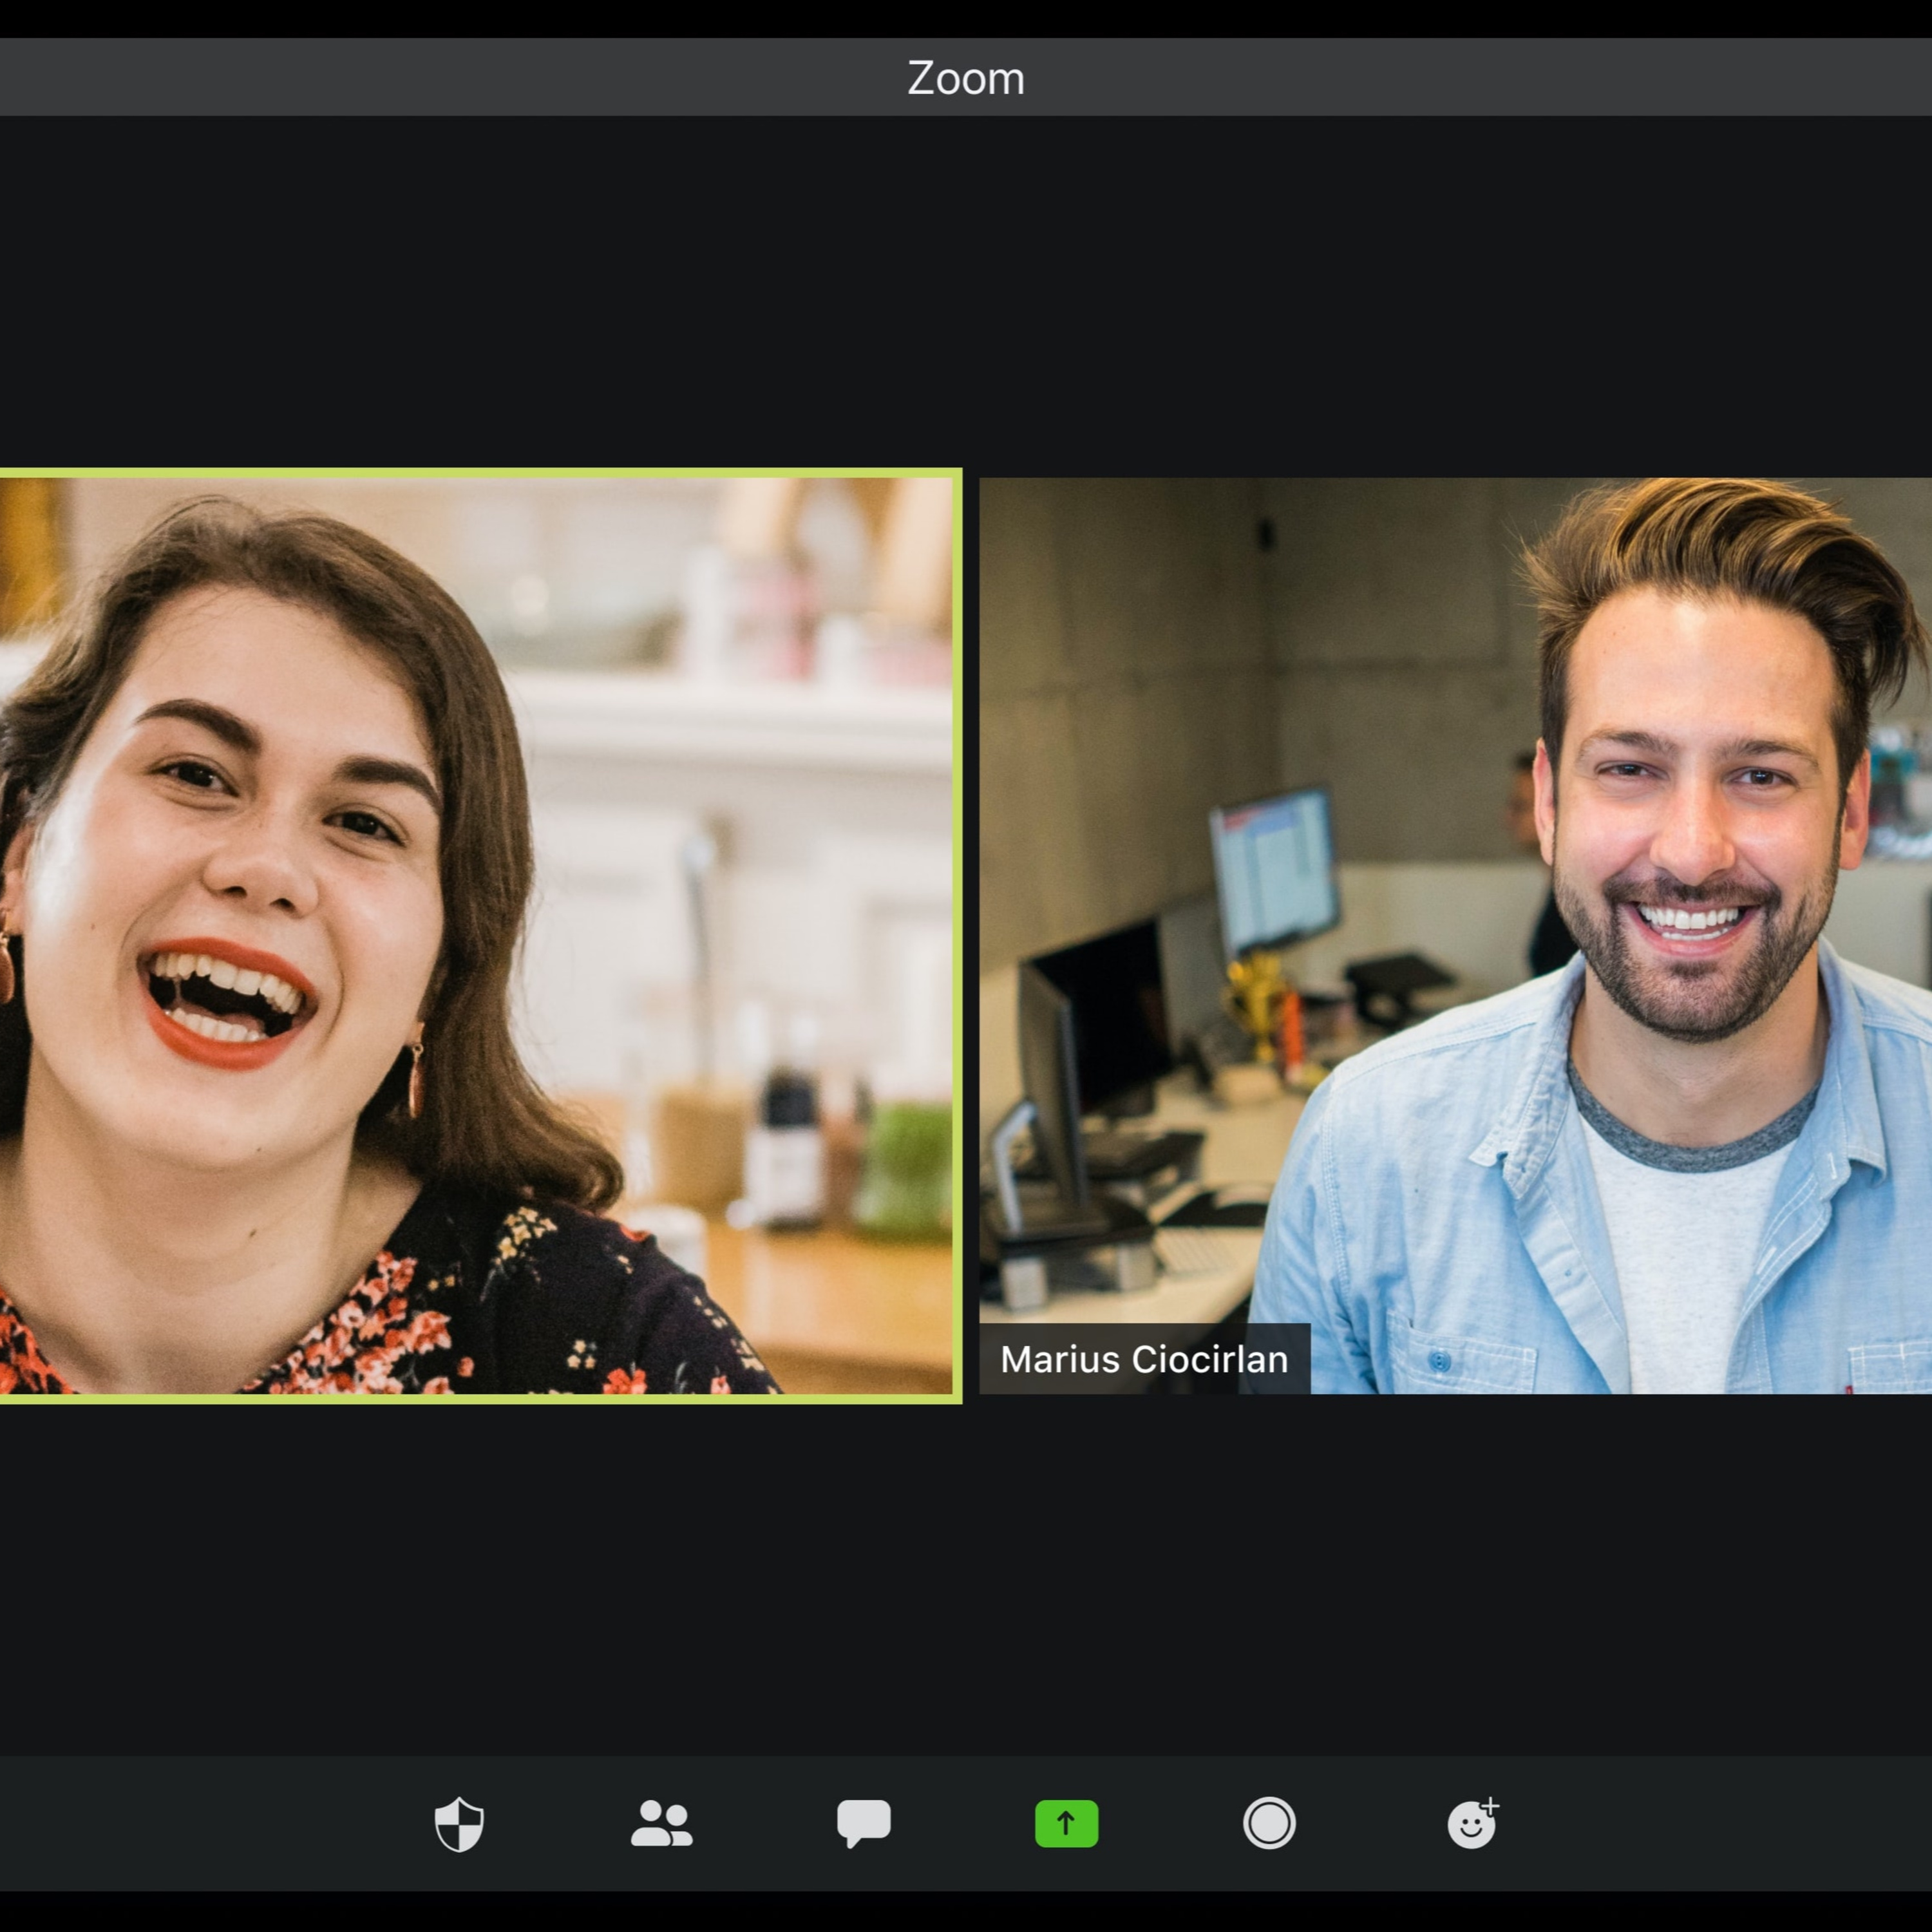Image resolution: width=1932 pixels, height=1932 pixels.
Task: Open the Security shield options
Action: (x=459, y=1824)
